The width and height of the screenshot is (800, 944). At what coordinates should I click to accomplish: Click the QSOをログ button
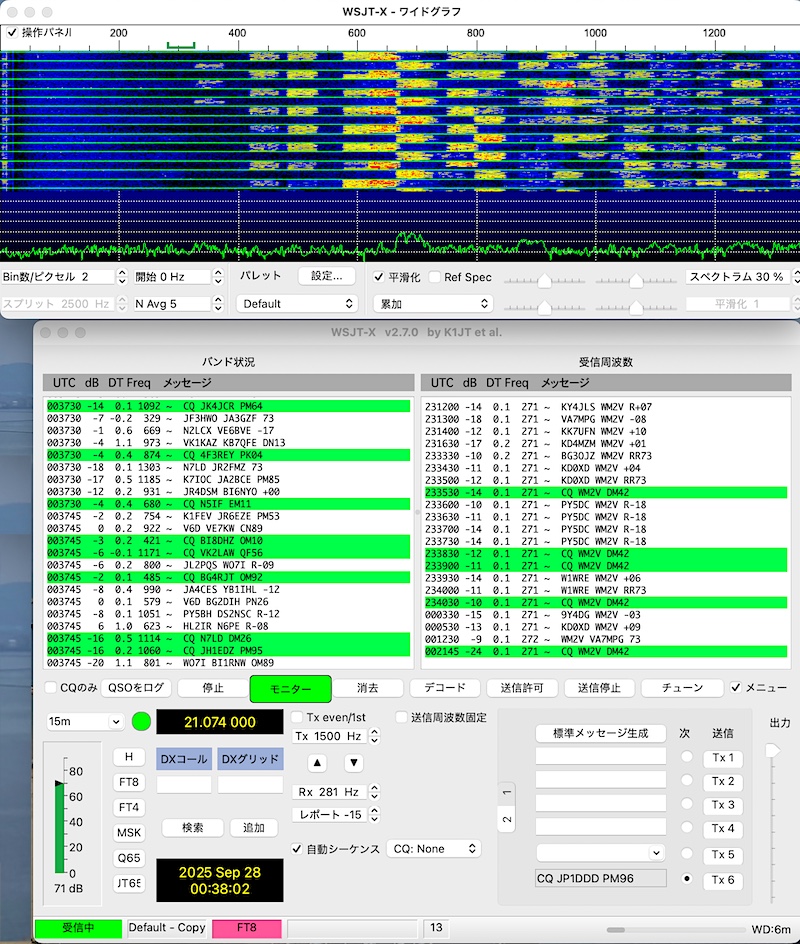[135, 688]
